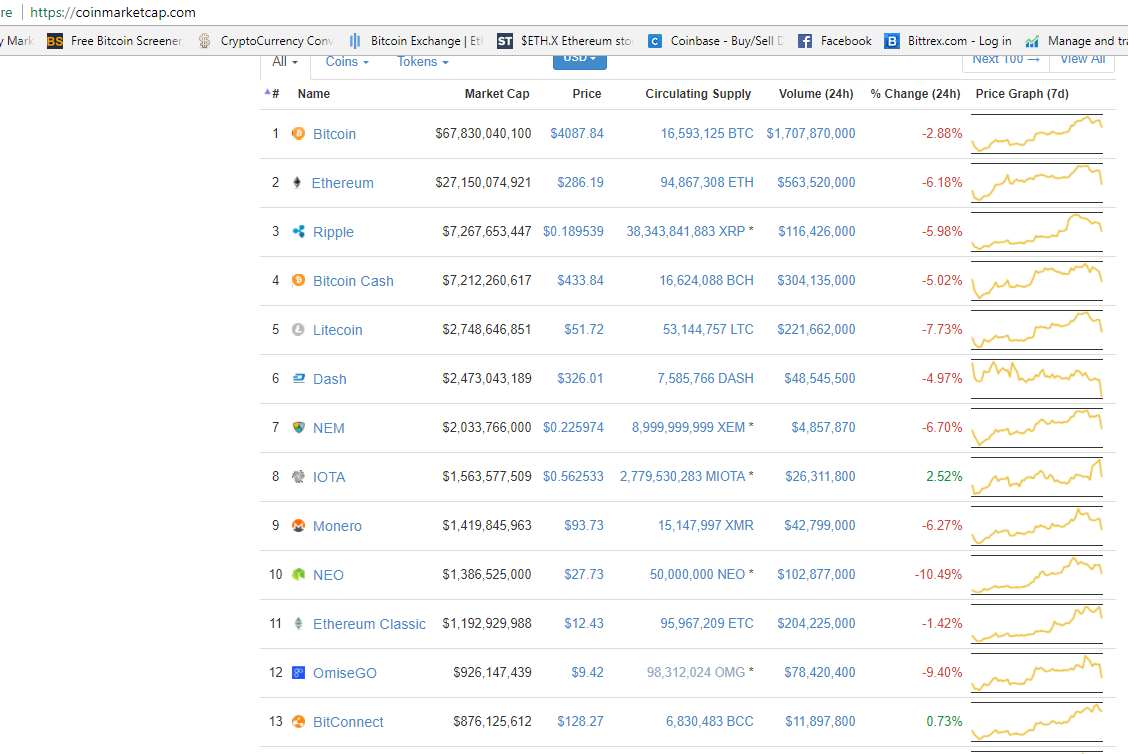Sort table by Circulating Supply column
This screenshot has height=754, width=1128.
coord(698,94)
